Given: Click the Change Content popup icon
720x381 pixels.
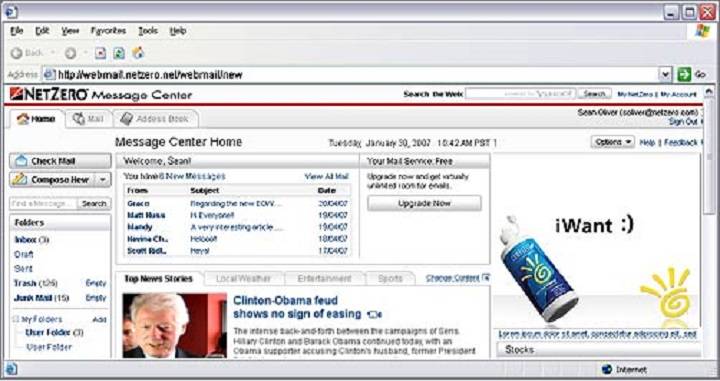Looking at the screenshot, I should 486,278.
